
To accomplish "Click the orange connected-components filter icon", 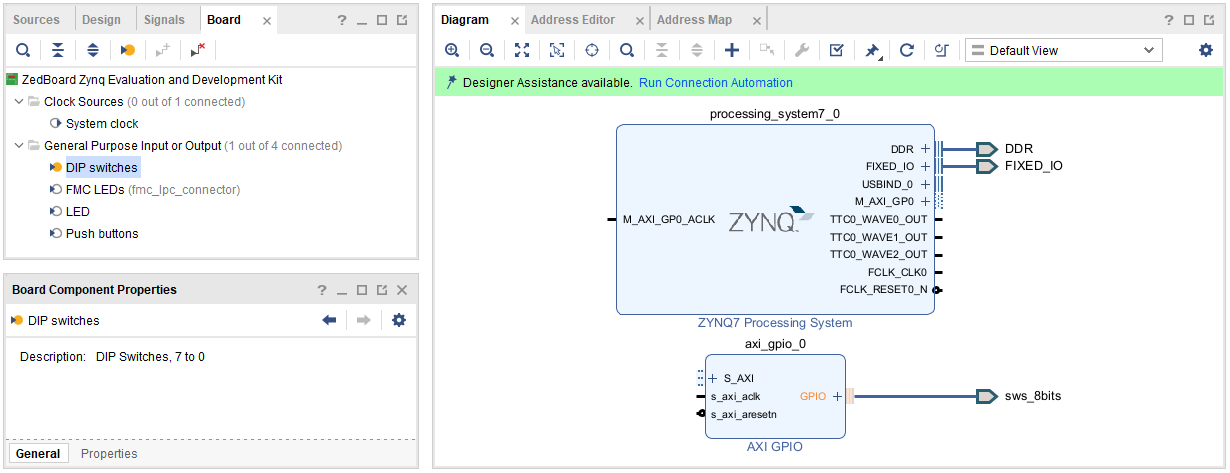I will pyautogui.click(x=127, y=50).
